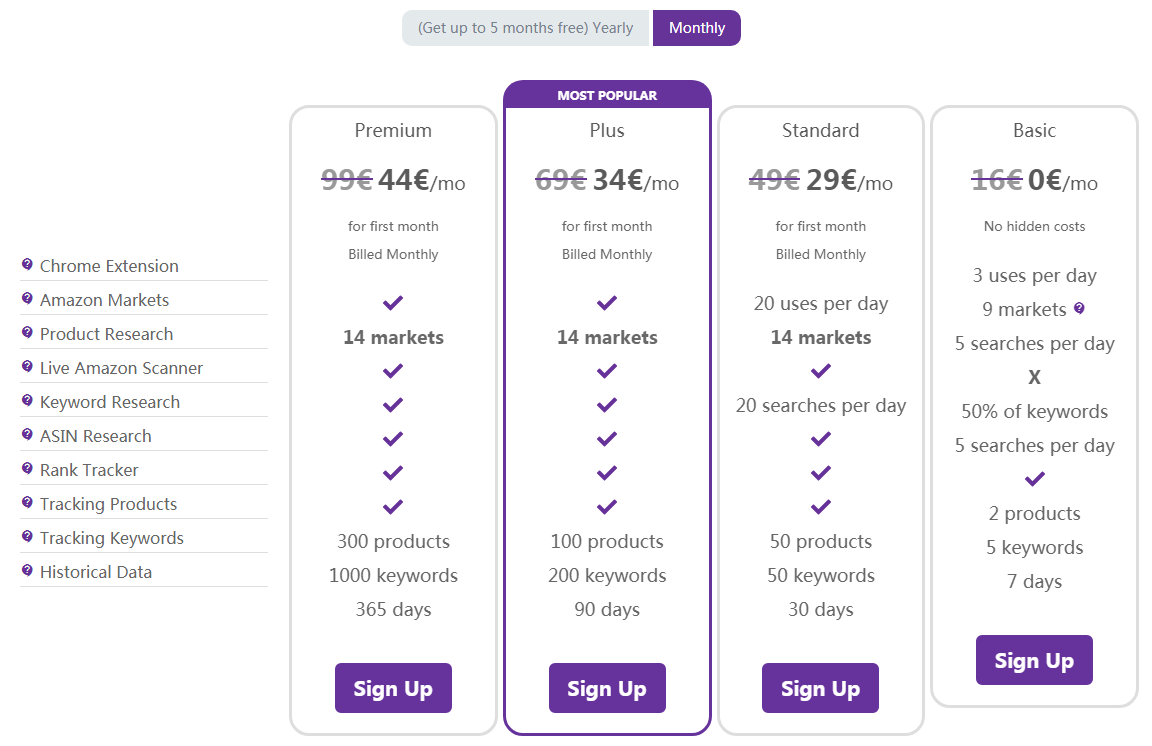The width and height of the screenshot is (1152, 746).
Task: Select the Monthly billing toggle
Action: point(696,28)
